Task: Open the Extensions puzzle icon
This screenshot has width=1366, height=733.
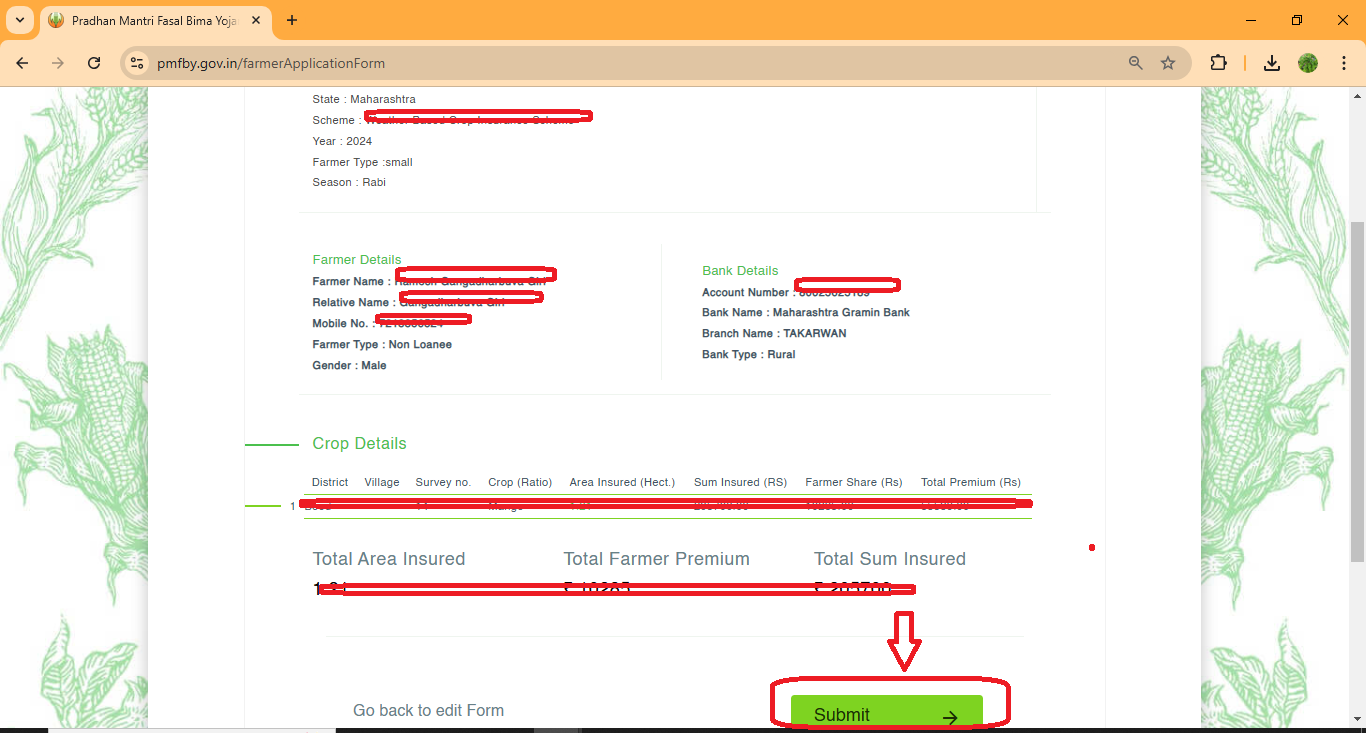Action: [1218, 63]
